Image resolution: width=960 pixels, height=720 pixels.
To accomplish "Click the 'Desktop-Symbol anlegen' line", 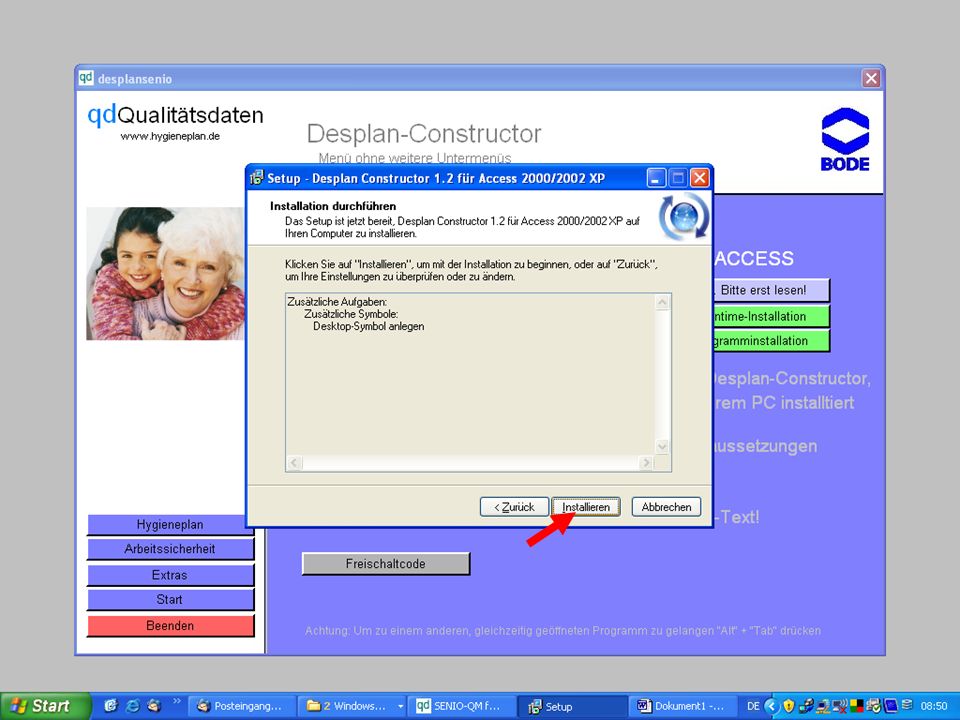I will click(369, 326).
